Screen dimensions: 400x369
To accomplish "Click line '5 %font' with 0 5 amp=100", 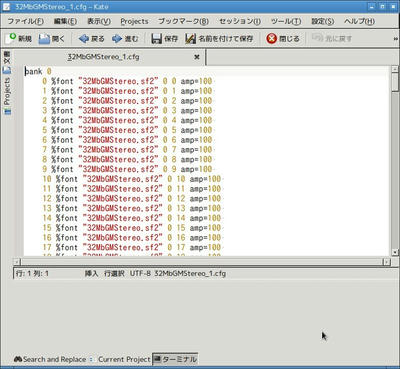I will [127, 130].
